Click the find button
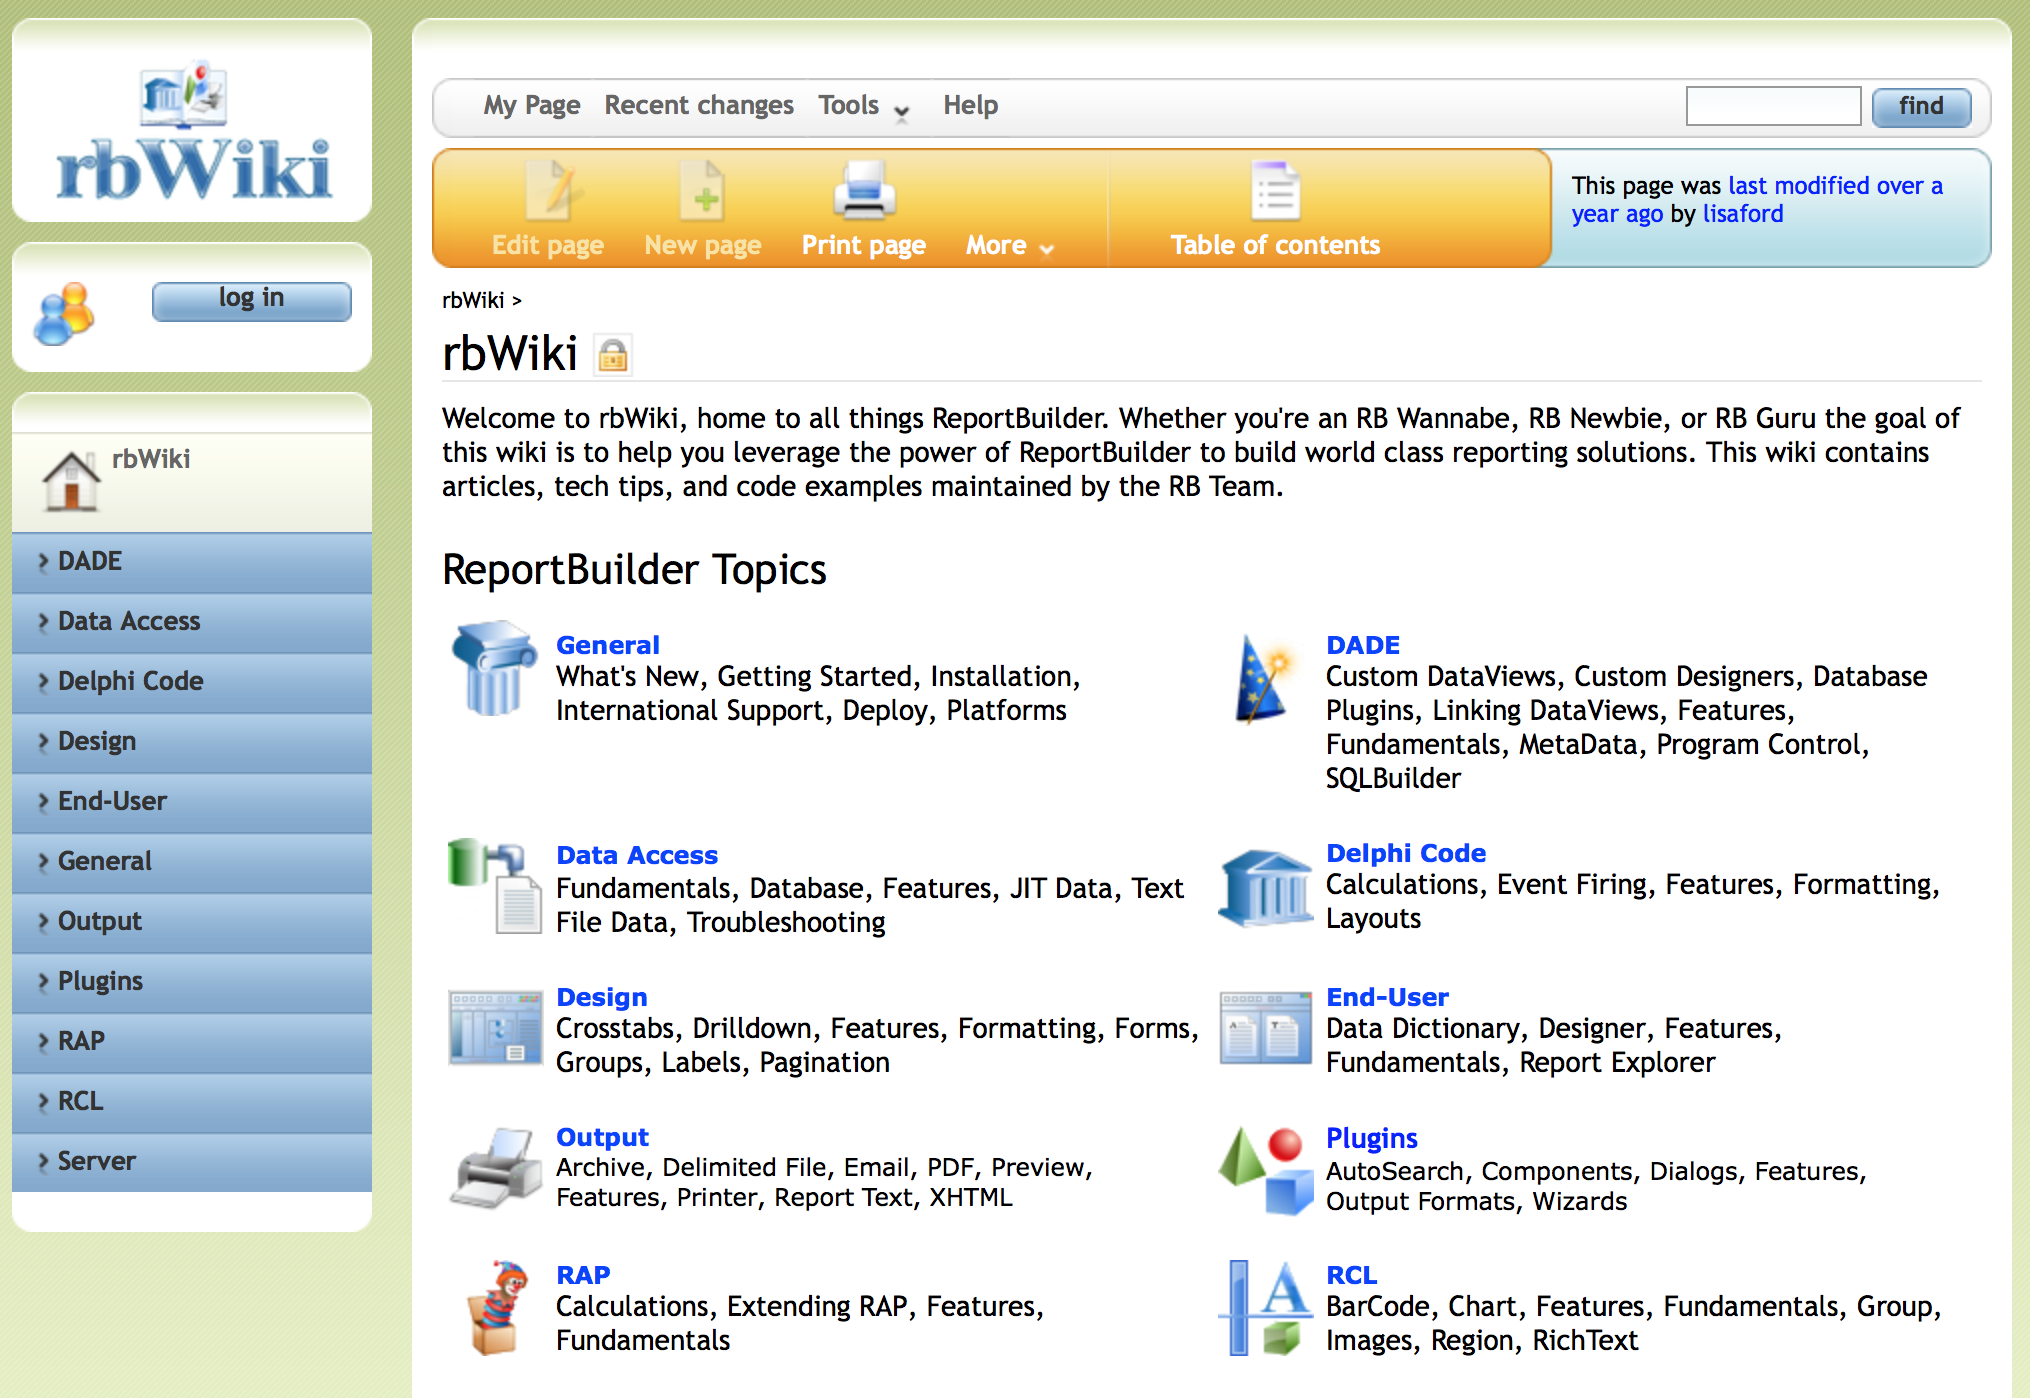The height and width of the screenshot is (1398, 2030). click(x=1921, y=106)
